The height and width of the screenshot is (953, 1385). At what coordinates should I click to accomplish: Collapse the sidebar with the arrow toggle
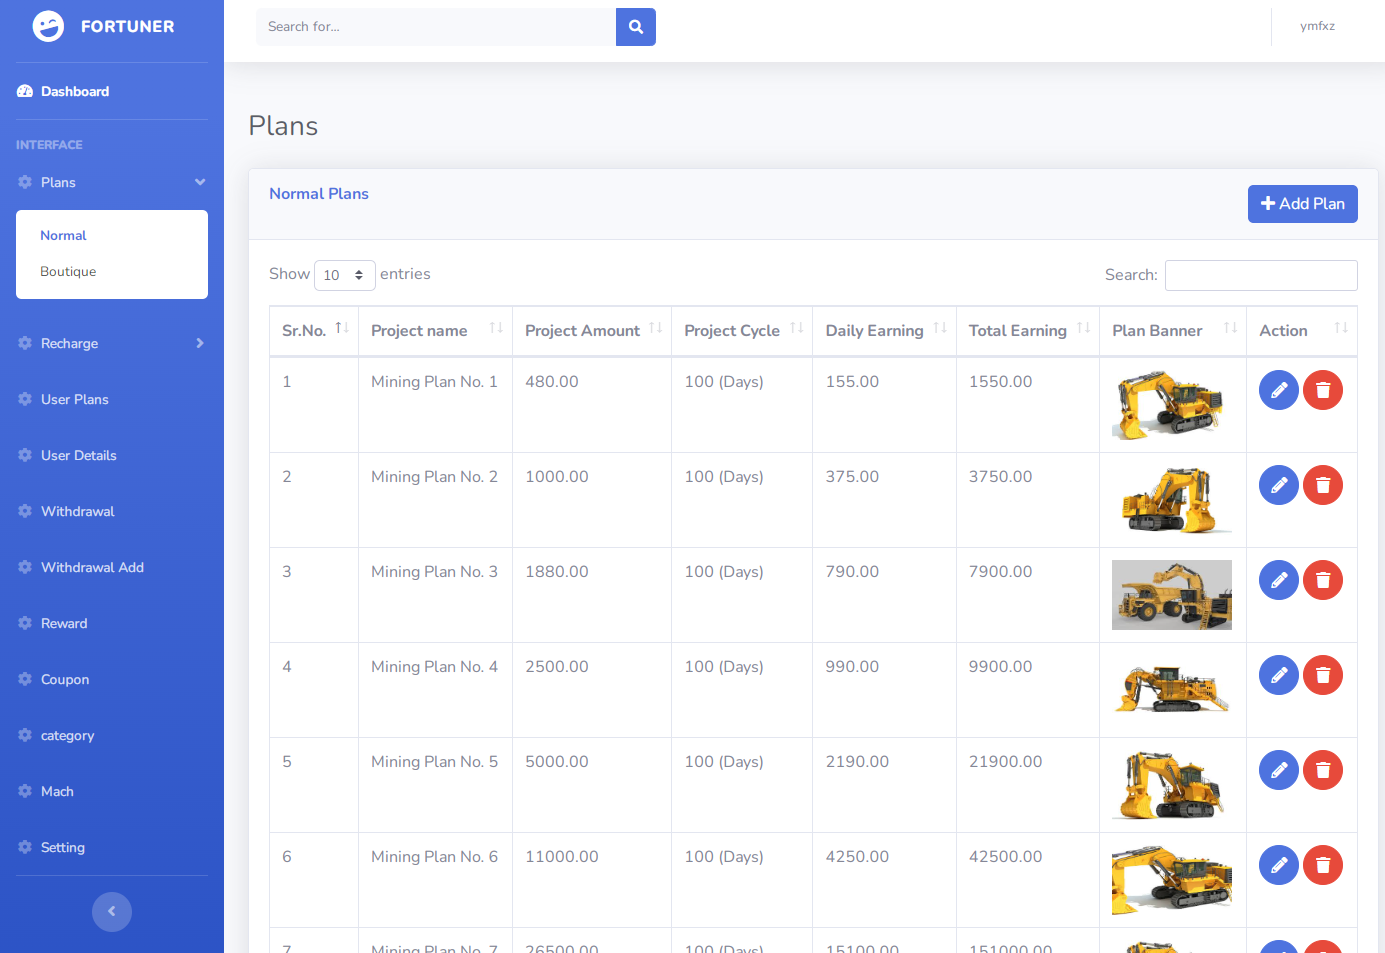pyautogui.click(x=112, y=911)
